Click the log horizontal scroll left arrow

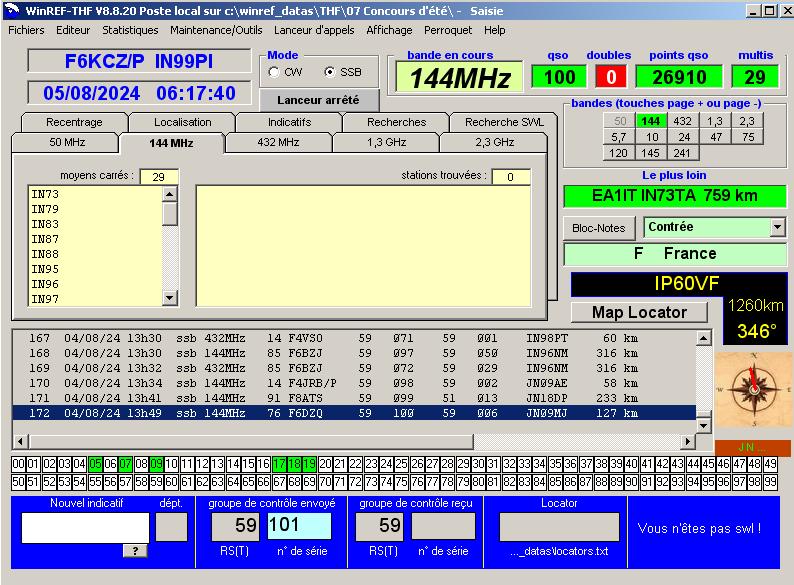[x=20, y=441]
